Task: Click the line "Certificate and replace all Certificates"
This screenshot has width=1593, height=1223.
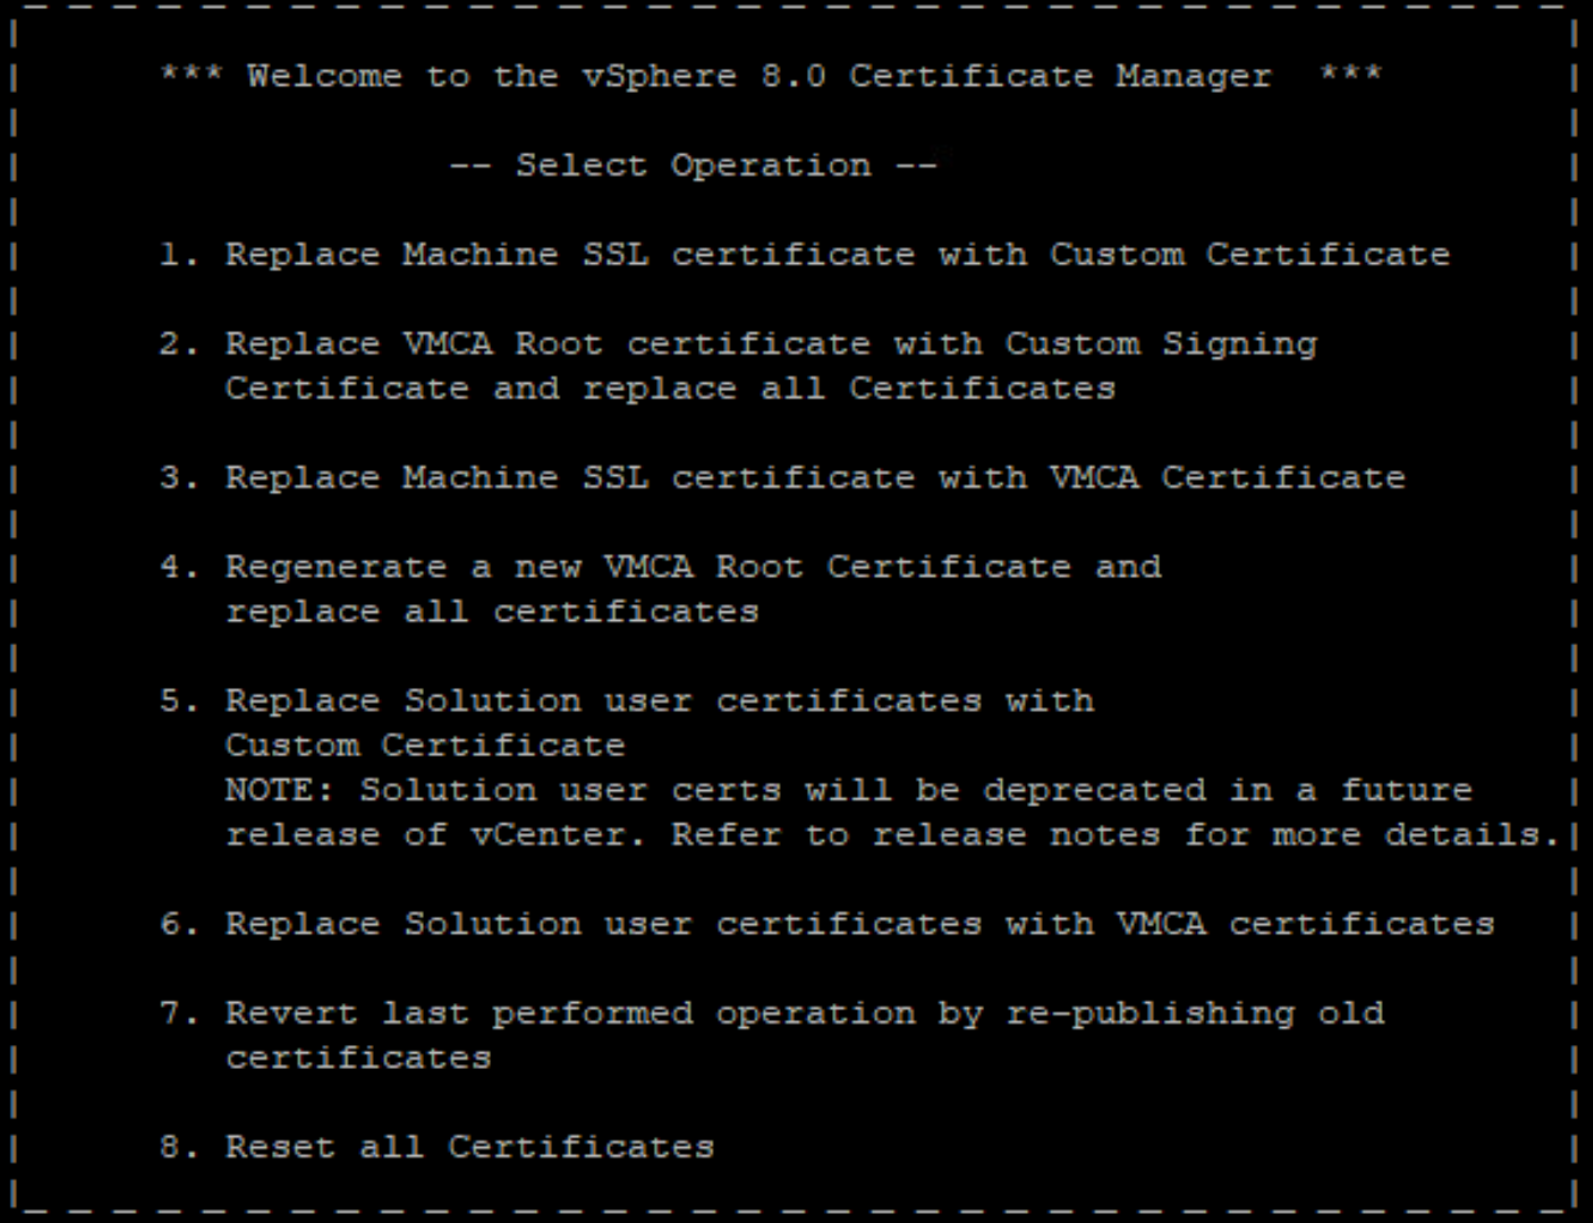Action: (x=670, y=388)
